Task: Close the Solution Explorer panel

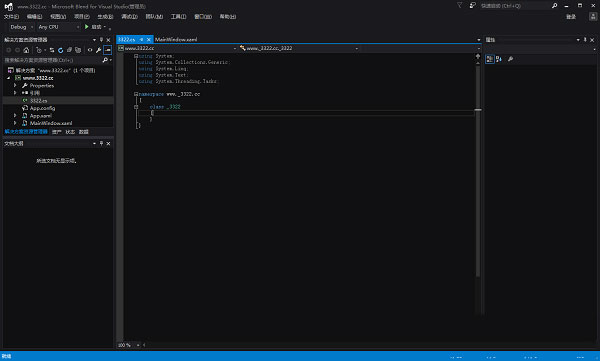Action: point(108,40)
